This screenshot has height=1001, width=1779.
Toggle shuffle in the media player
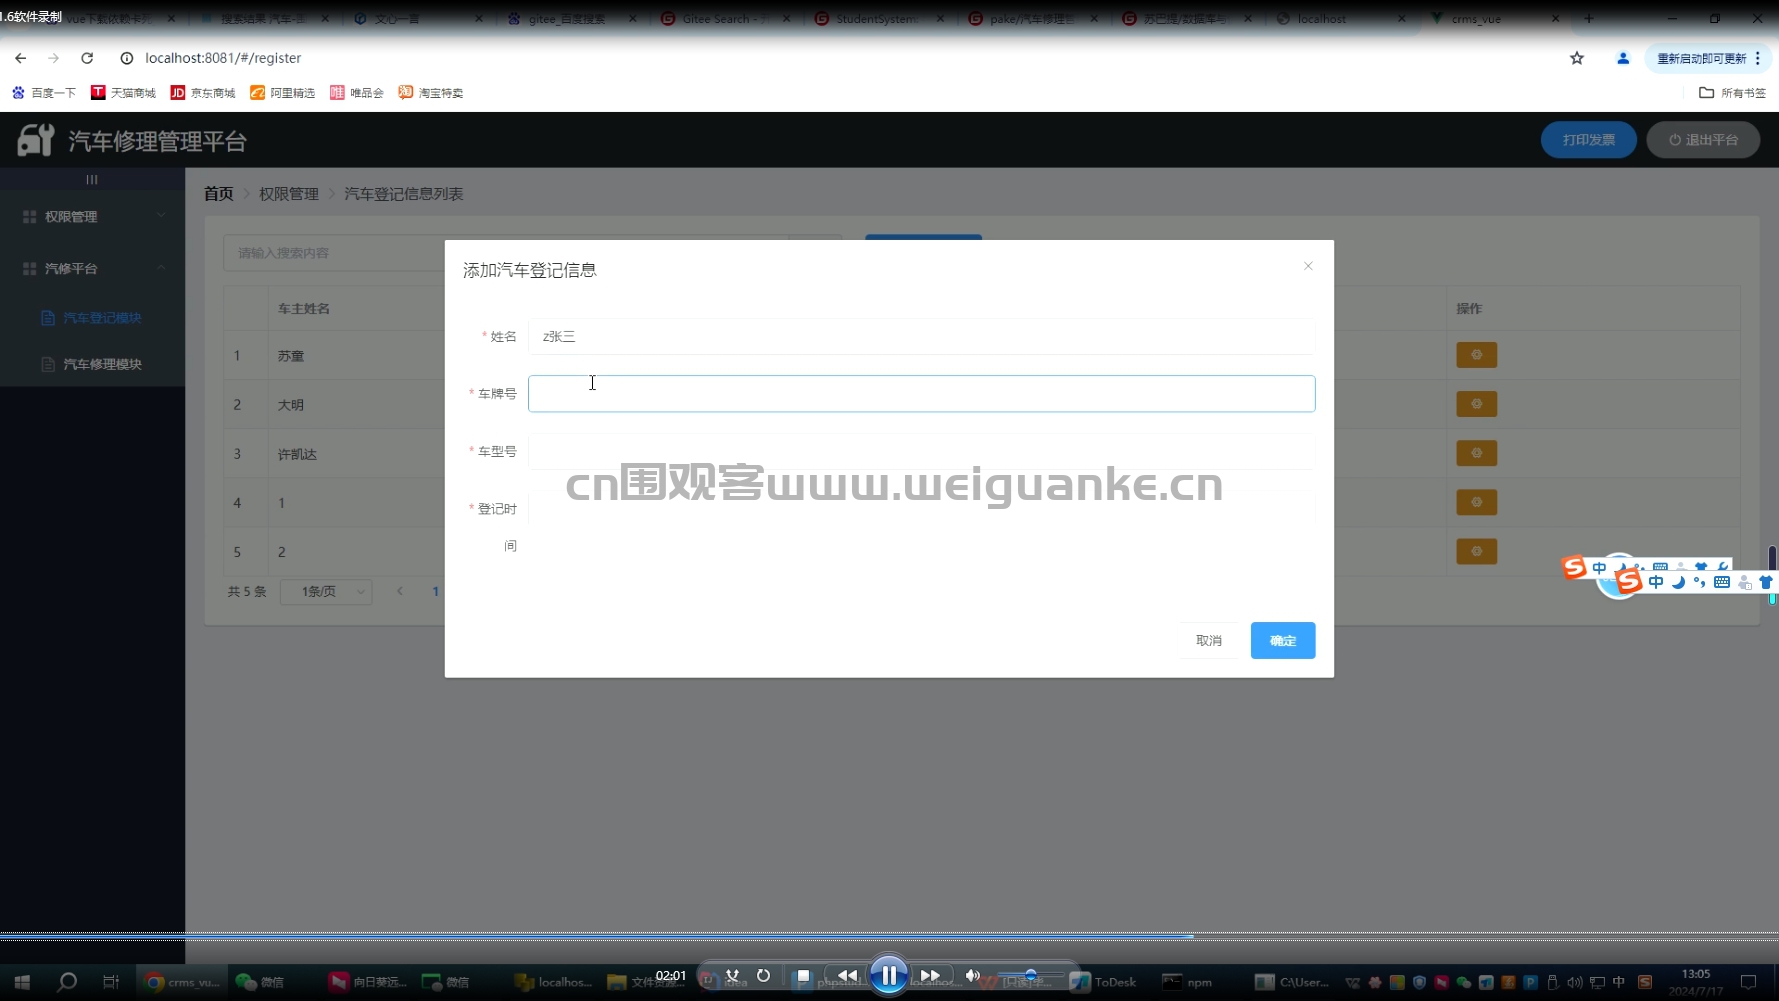point(733,975)
